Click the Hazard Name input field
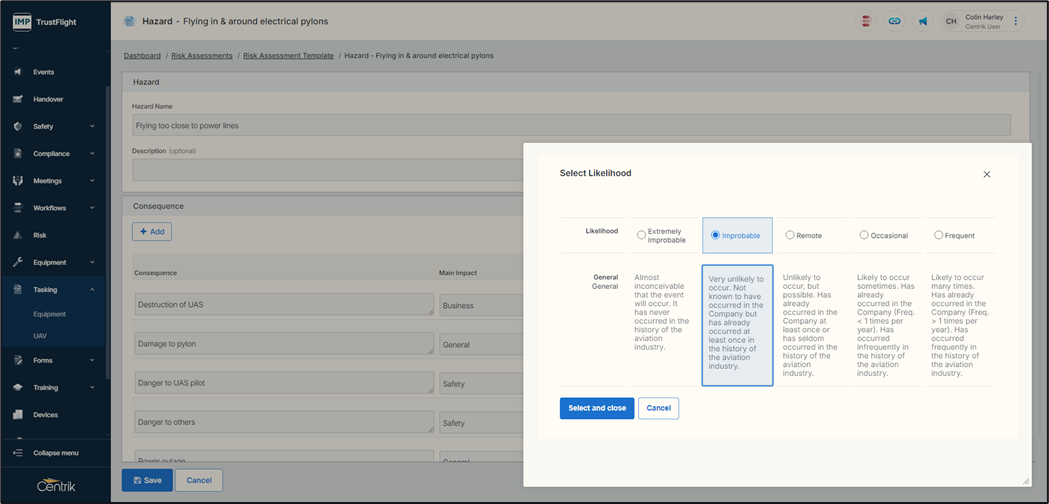Viewport: 1049px width, 504px height. tap(571, 125)
